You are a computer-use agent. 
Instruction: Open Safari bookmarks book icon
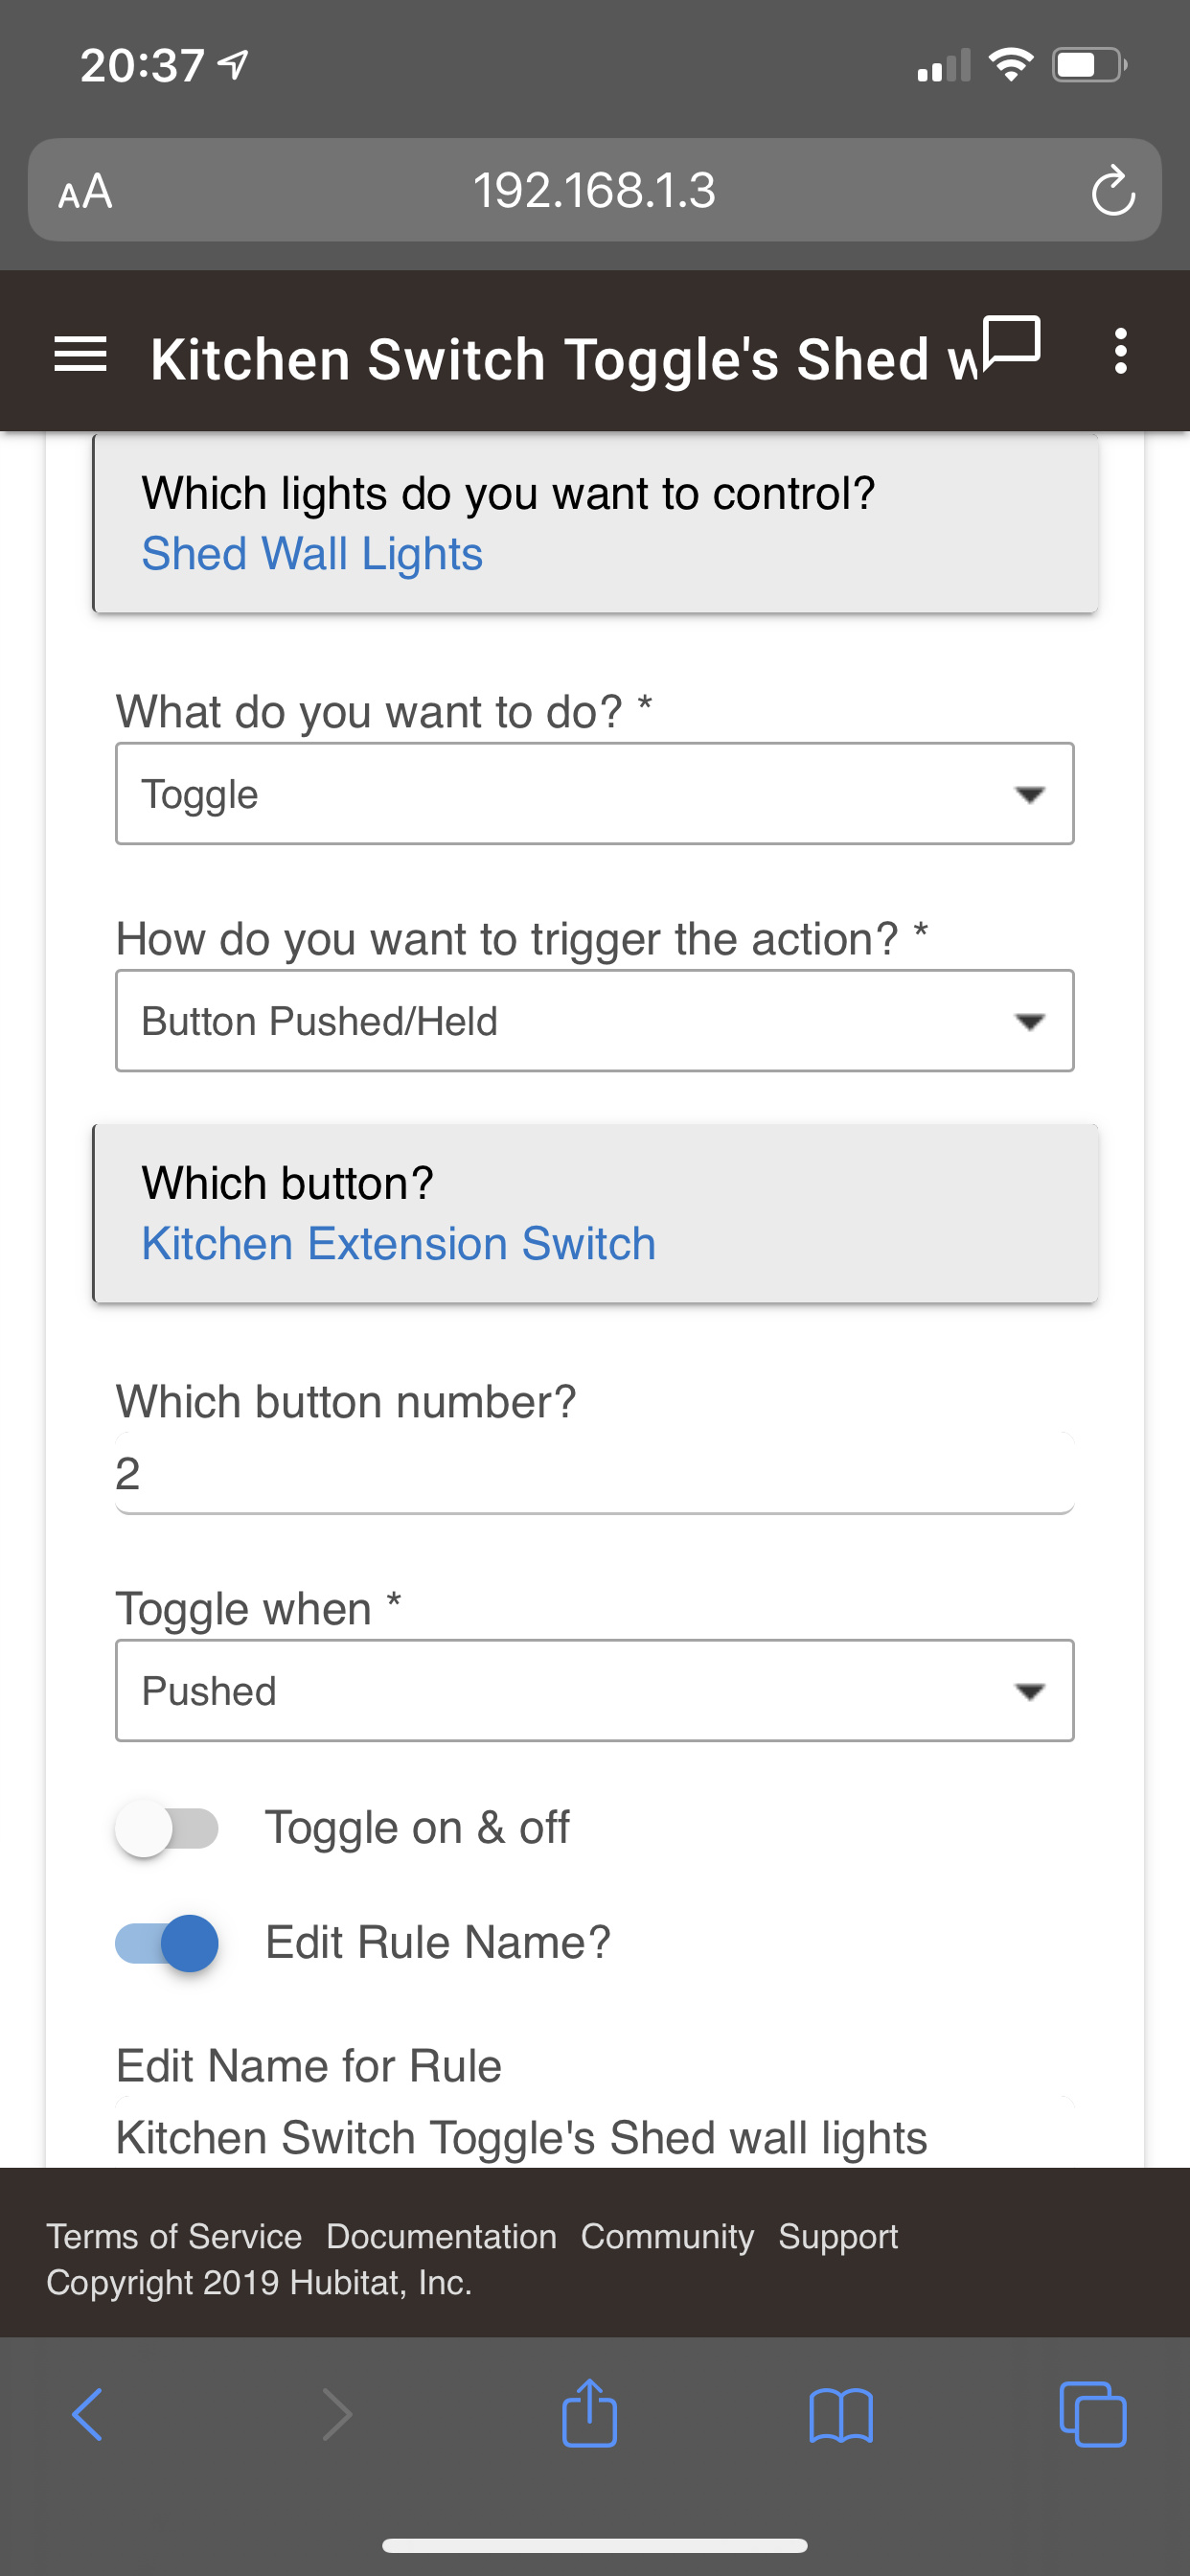point(841,2416)
